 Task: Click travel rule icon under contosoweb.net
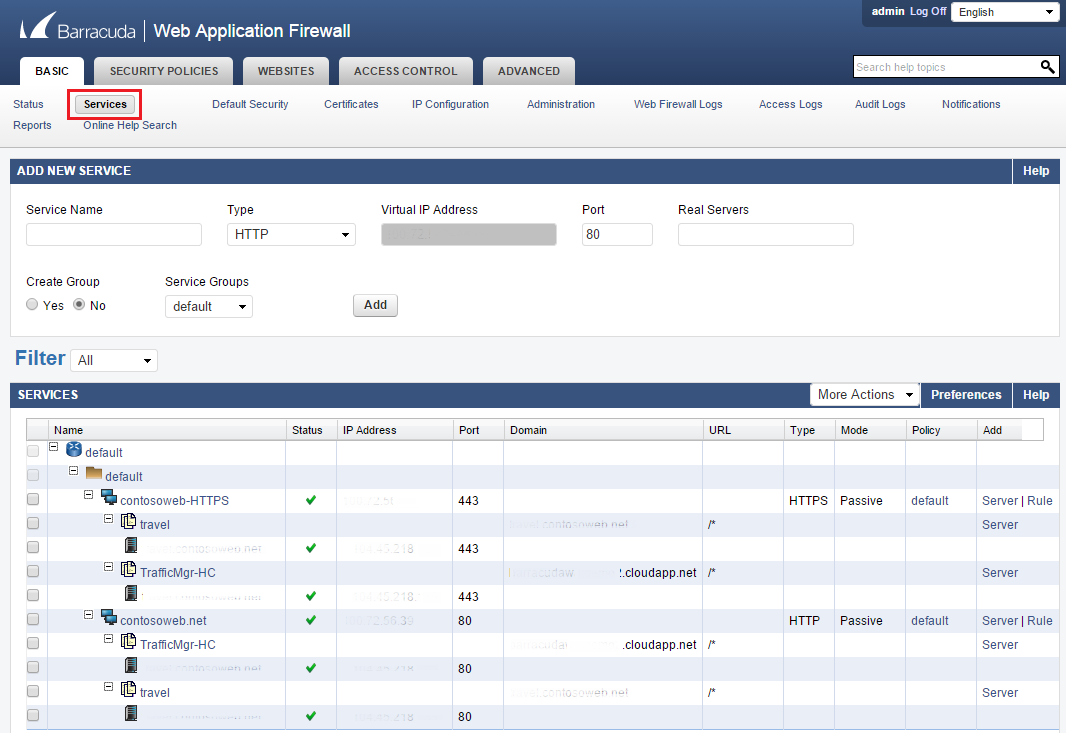click(128, 689)
